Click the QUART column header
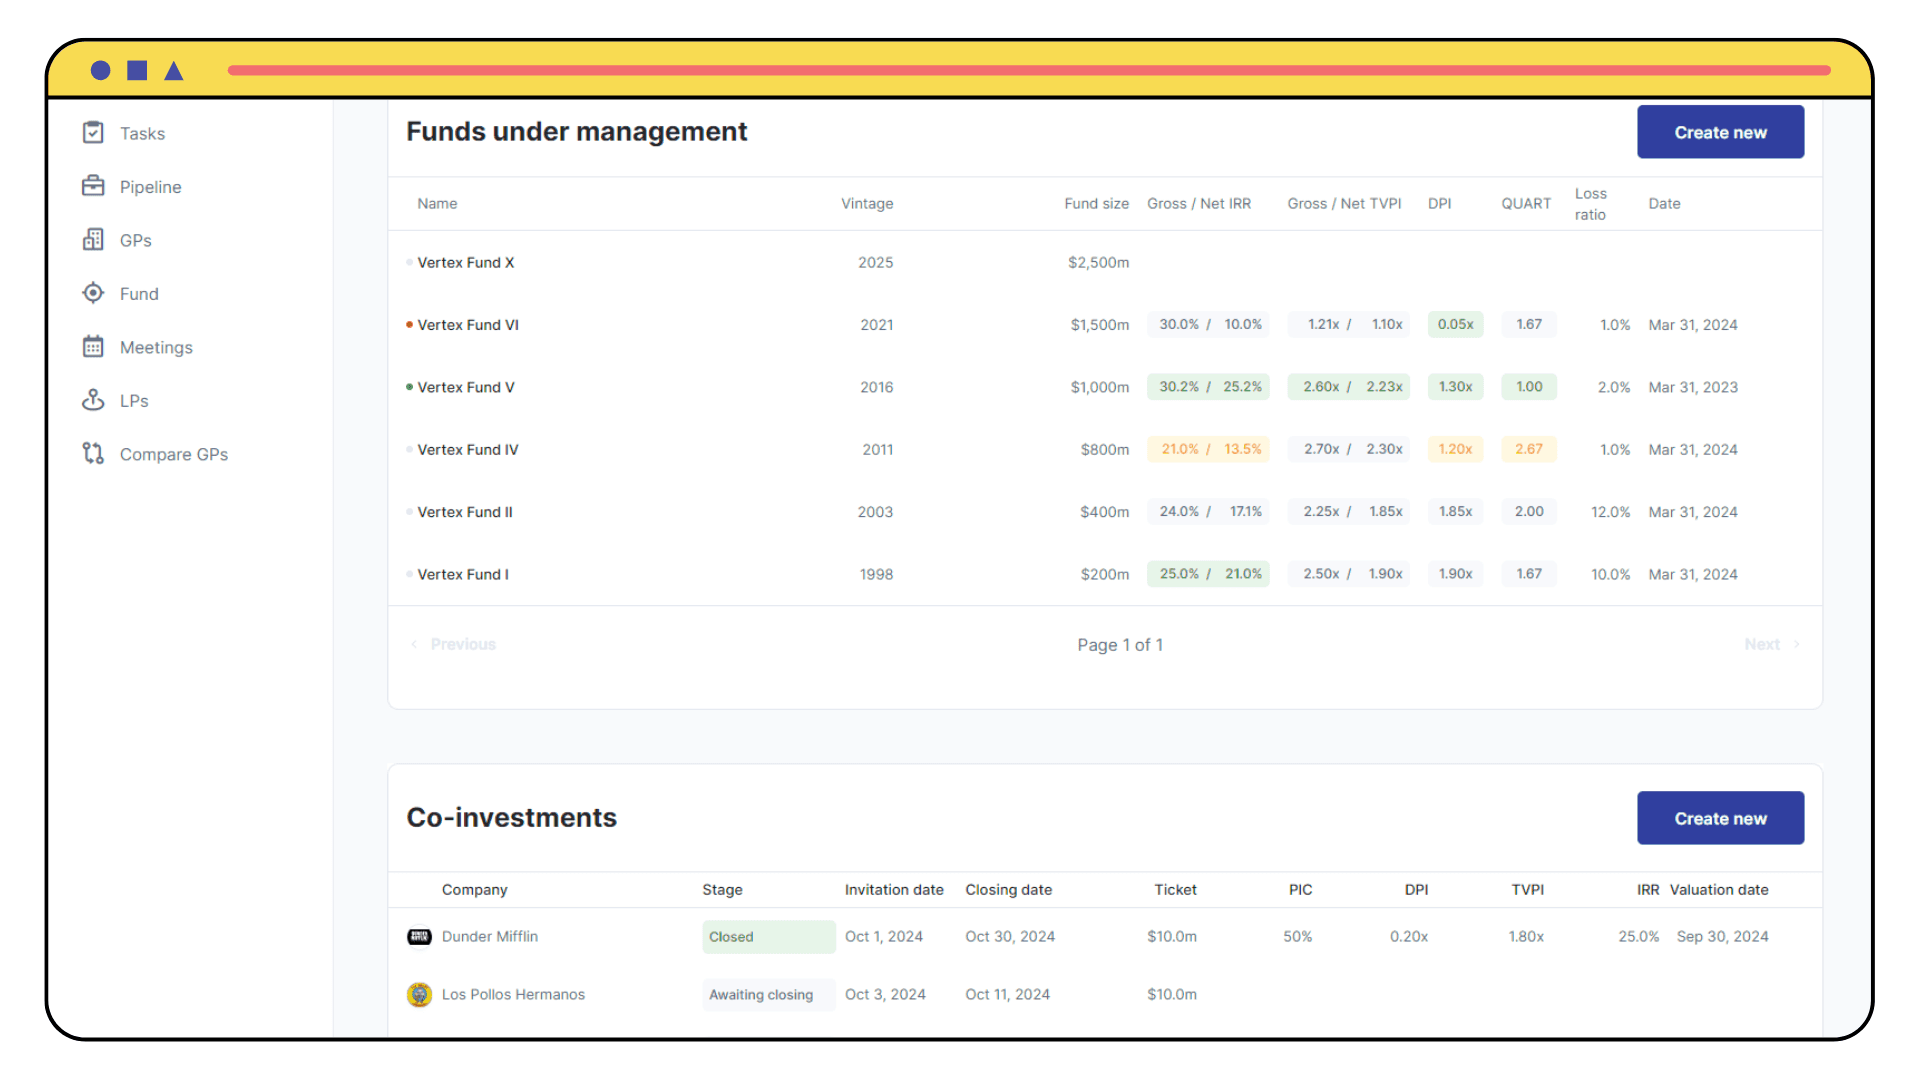This screenshot has height=1080, width=1920. click(x=1526, y=204)
